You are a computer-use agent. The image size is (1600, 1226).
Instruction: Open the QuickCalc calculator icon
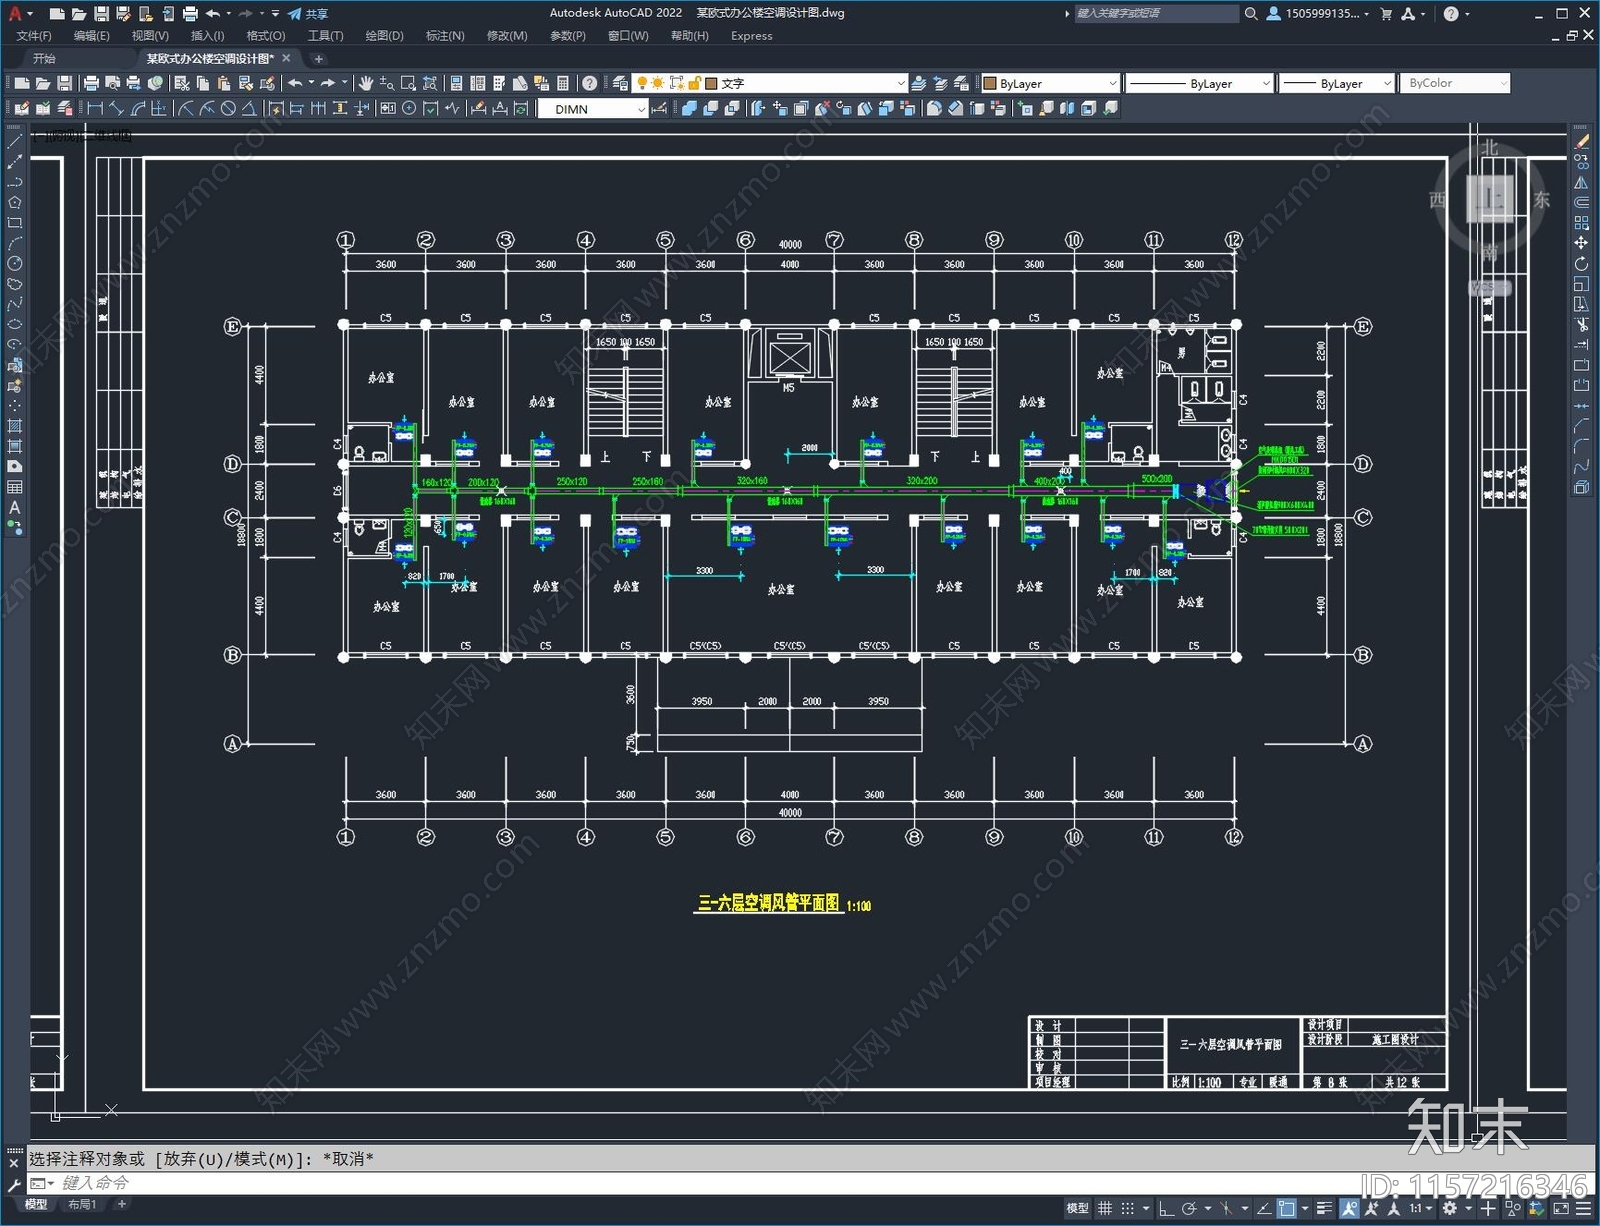[563, 83]
